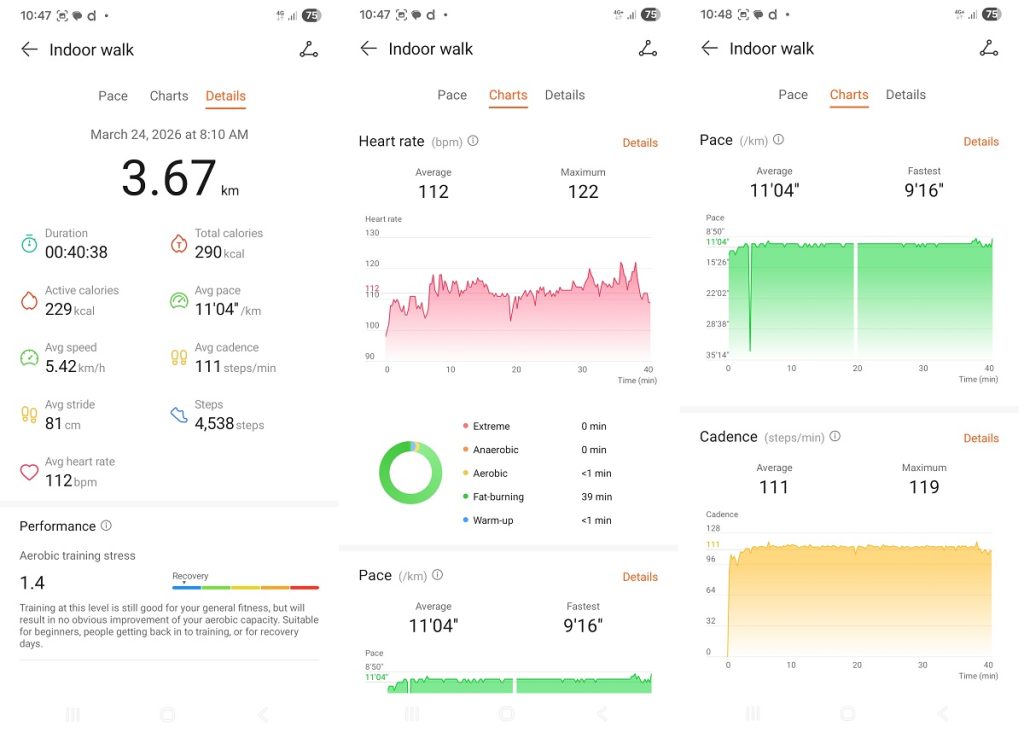
Task: Tap the yellow cadence graph
Action: [x=860, y=600]
